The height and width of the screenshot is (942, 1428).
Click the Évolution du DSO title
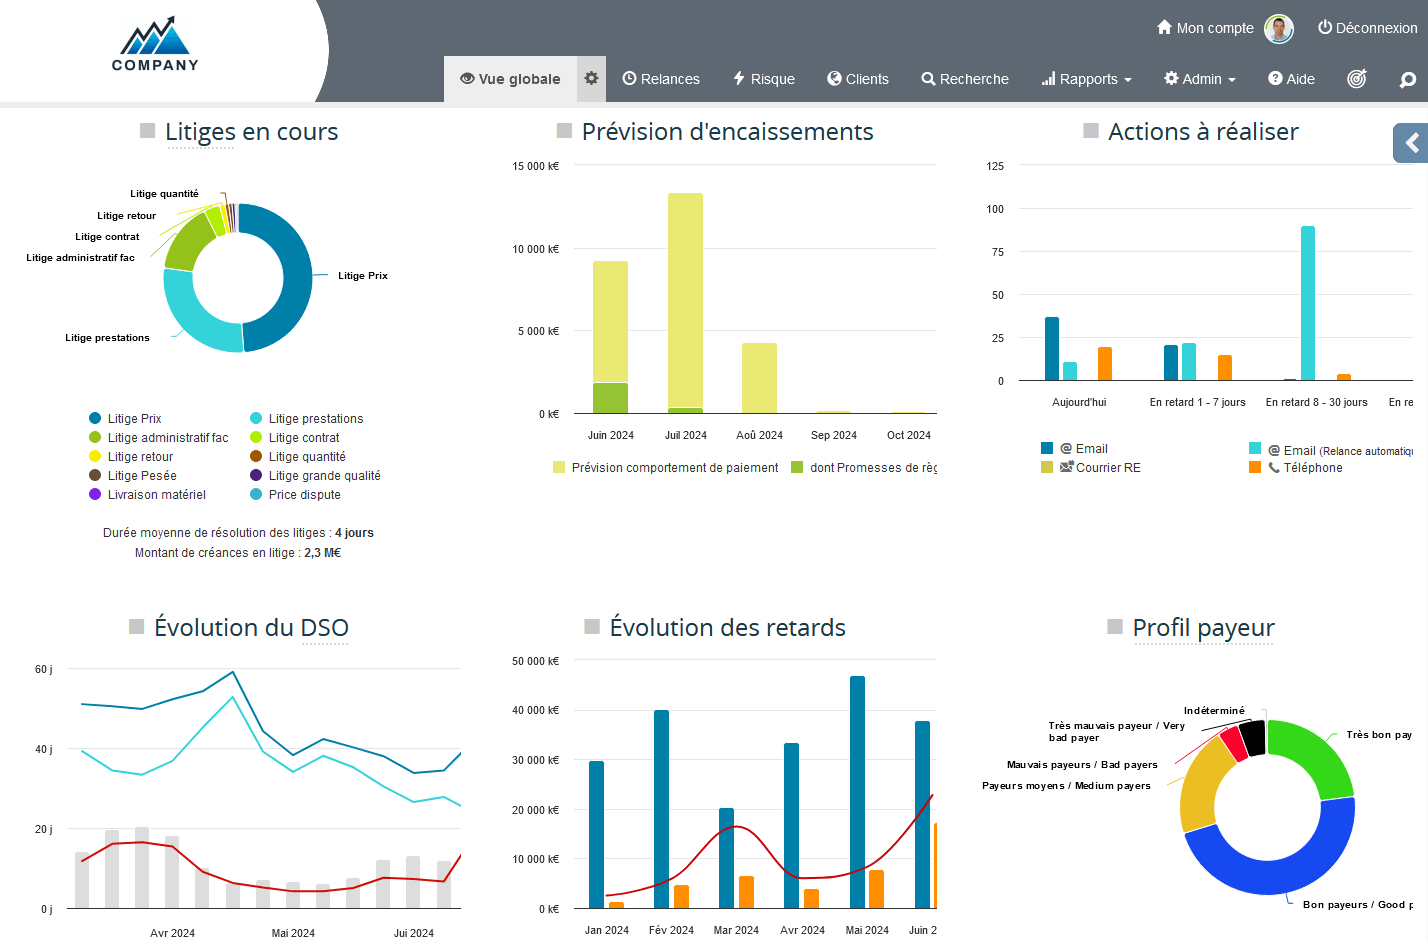tap(251, 628)
